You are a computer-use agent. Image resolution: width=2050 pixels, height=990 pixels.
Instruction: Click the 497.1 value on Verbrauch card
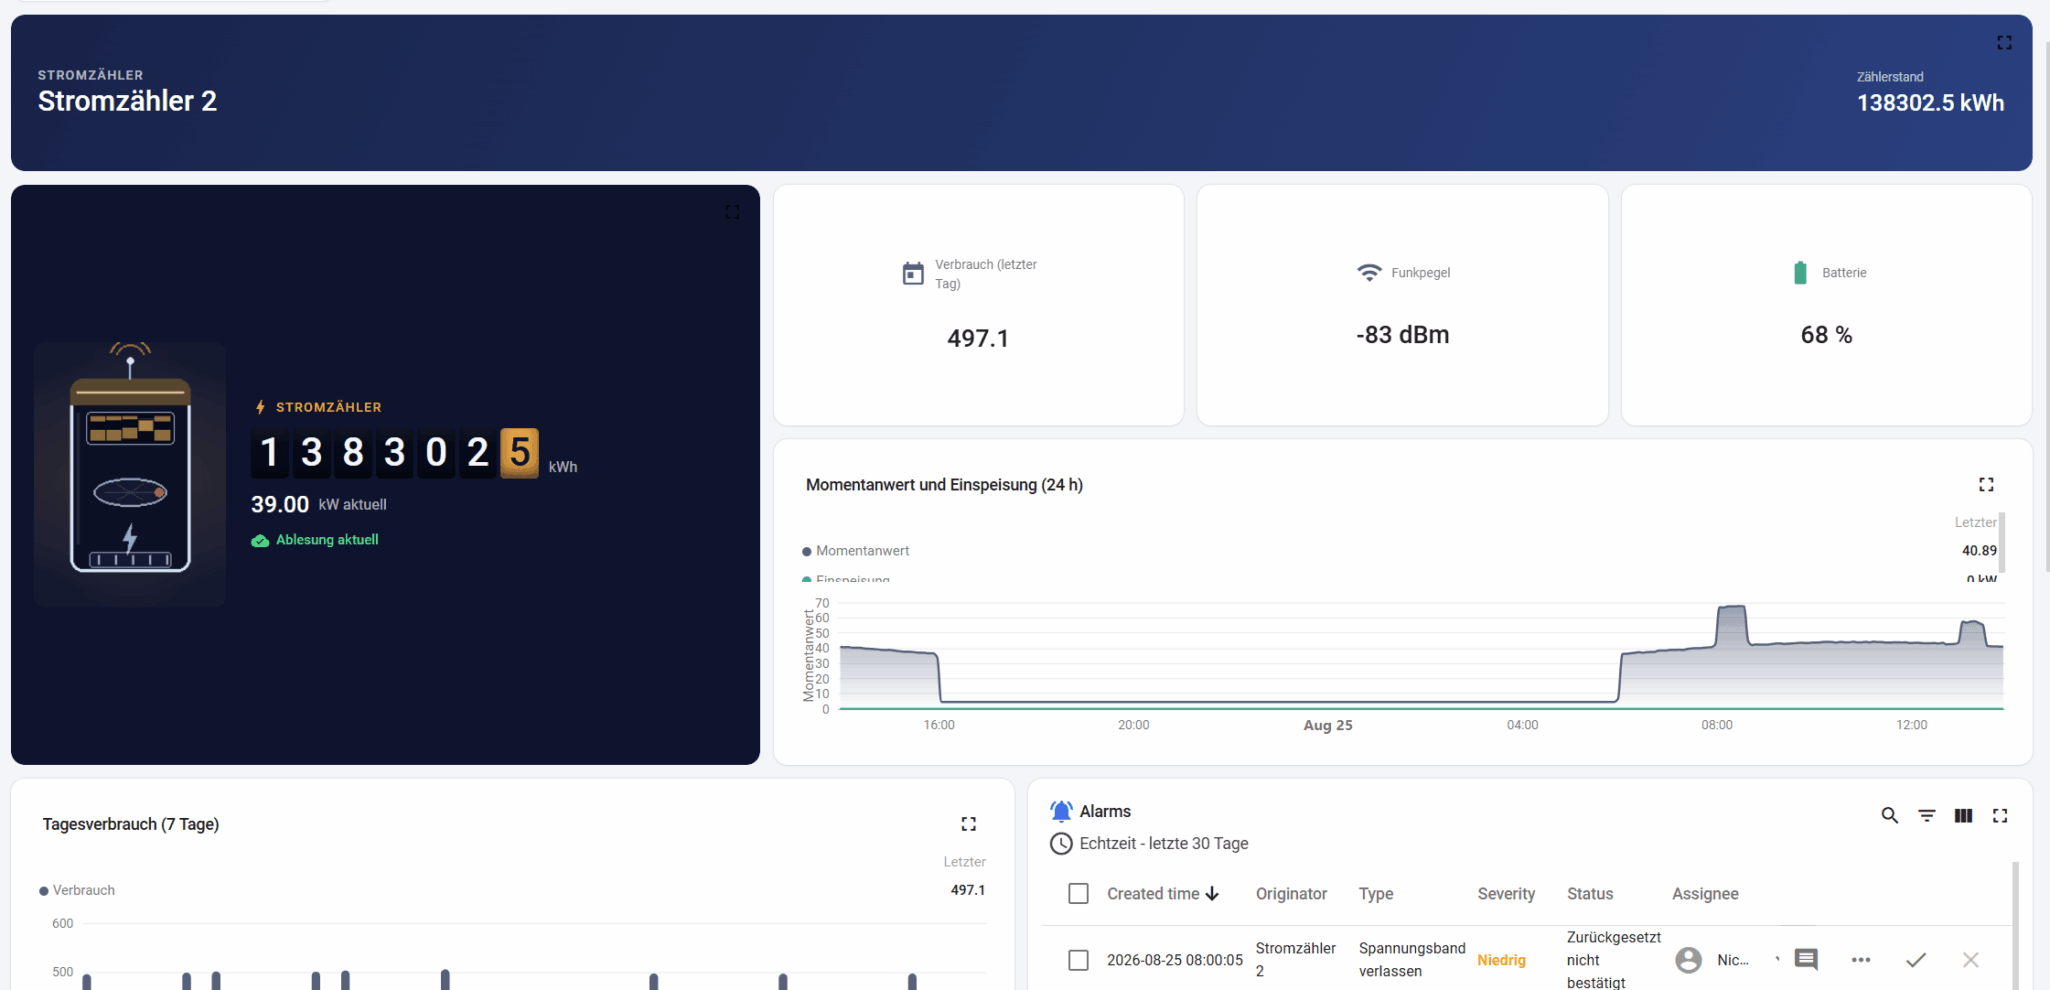click(x=978, y=339)
